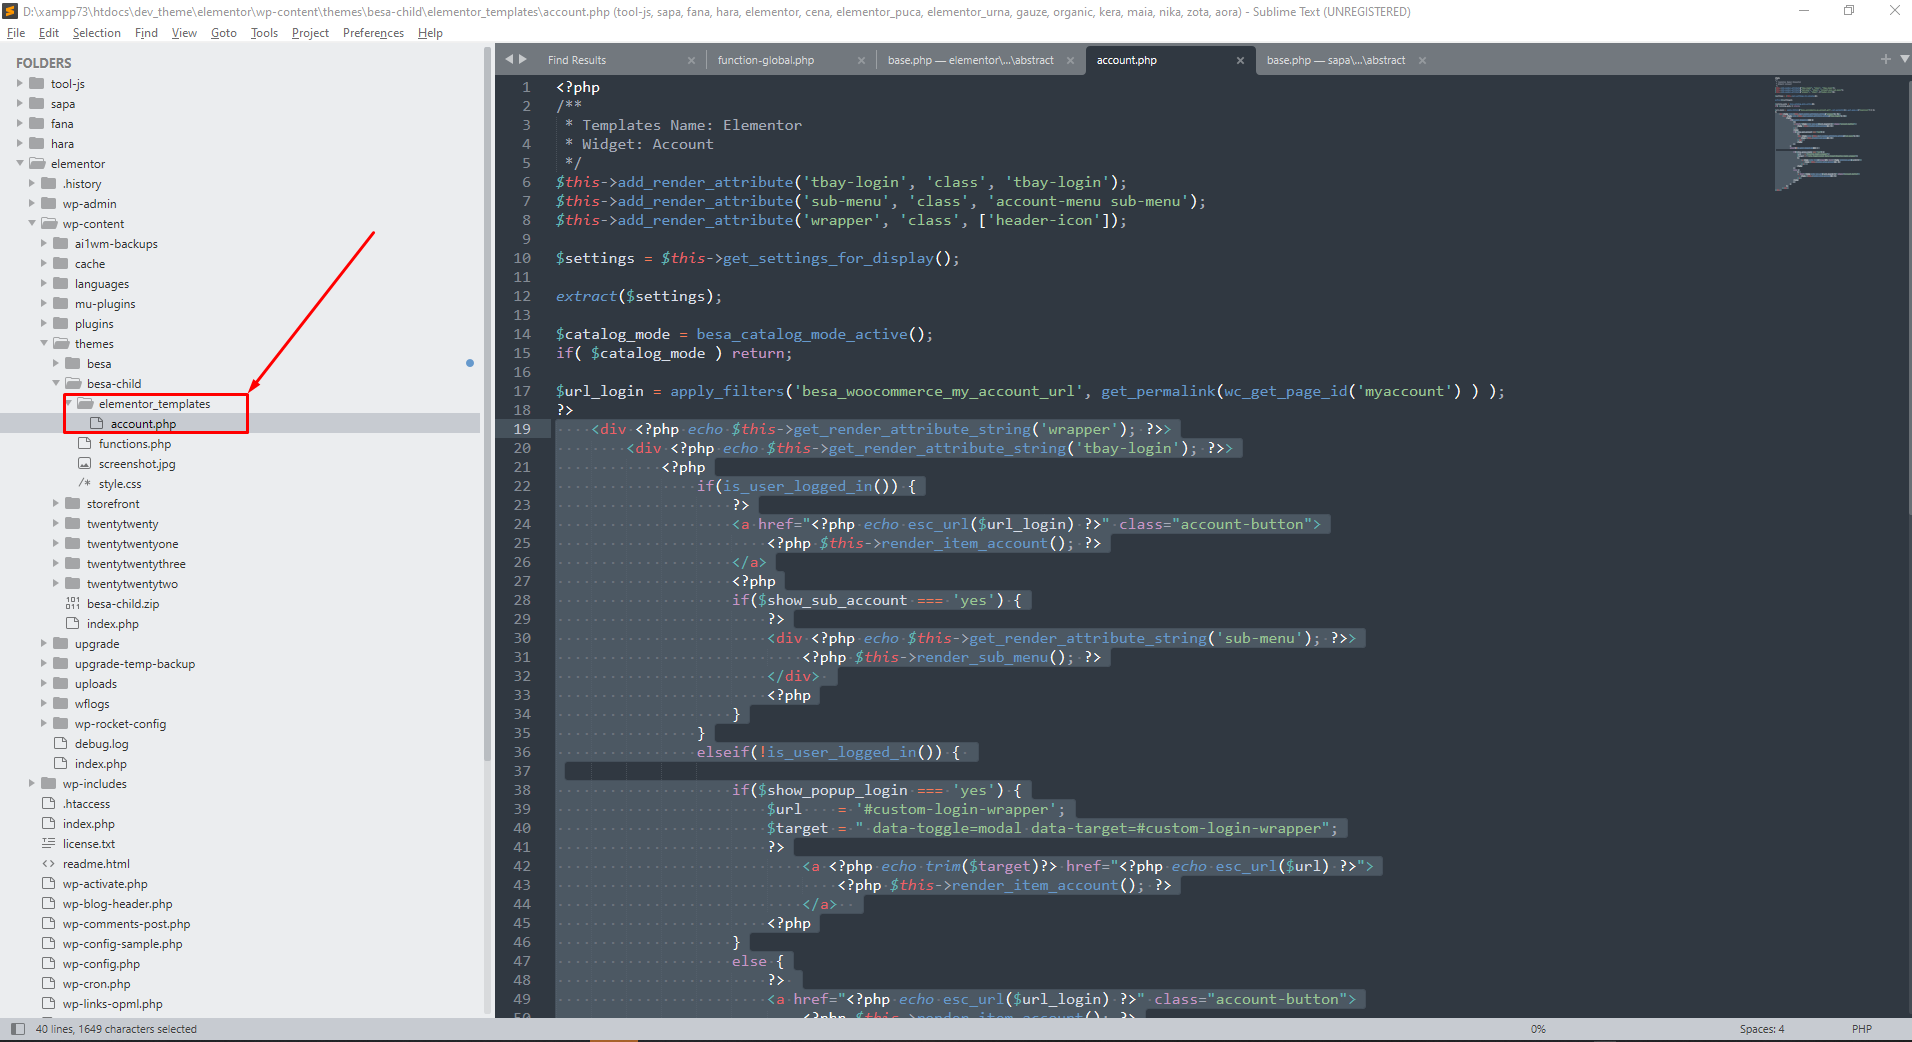The width and height of the screenshot is (1912, 1042).
Task: Collapse the elementor folder
Action: pos(19,163)
